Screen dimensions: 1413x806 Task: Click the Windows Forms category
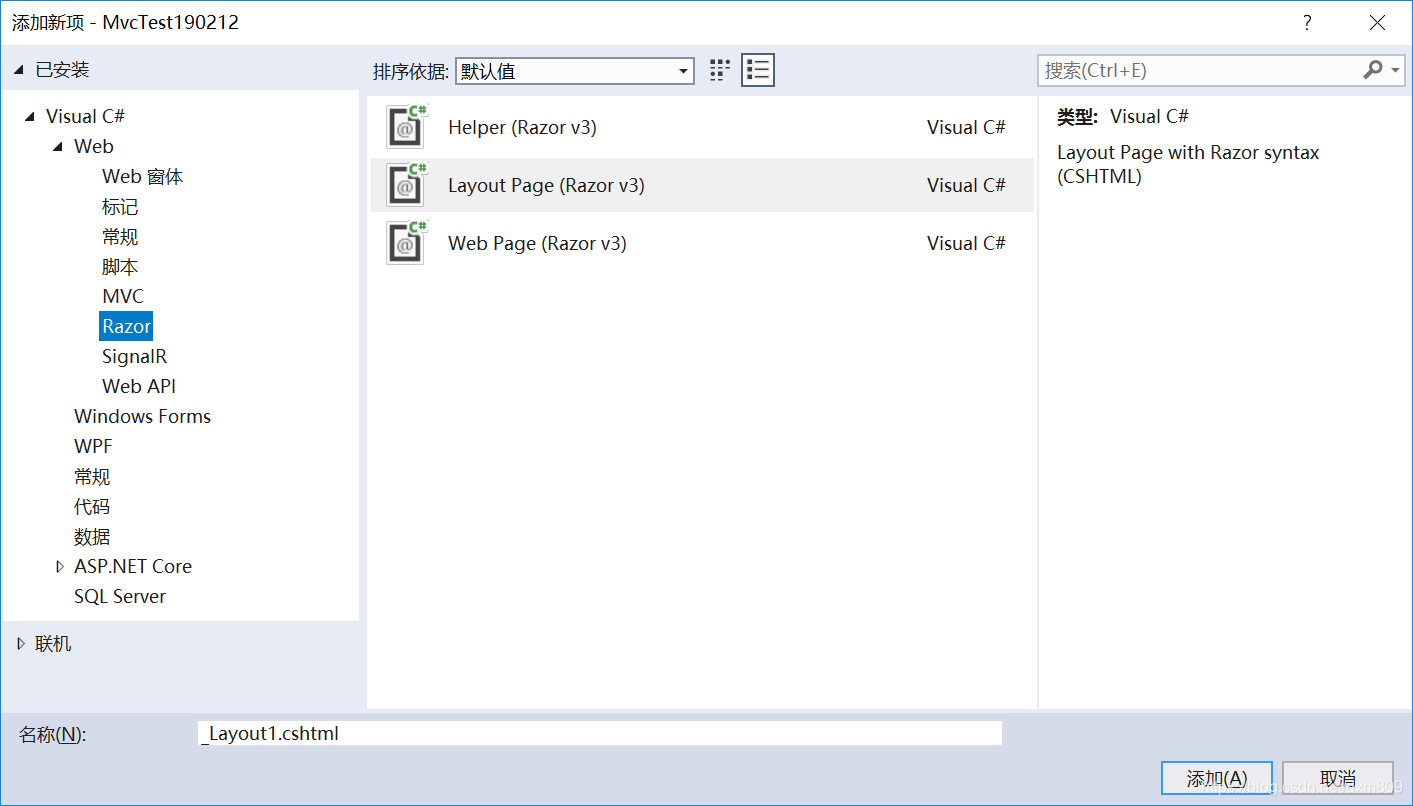[142, 416]
